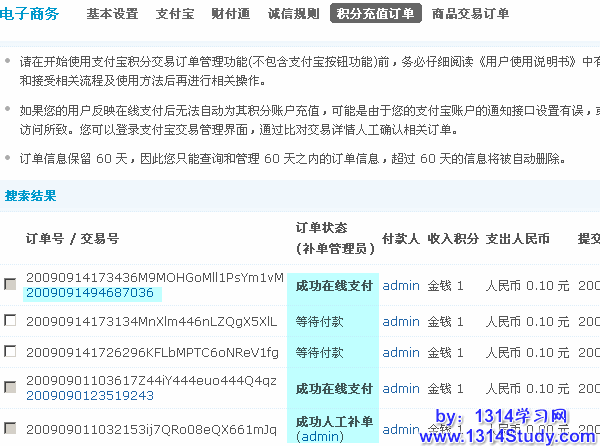Mark the checkbox for order 20090901103215 row

pyautogui.click(x=10, y=429)
